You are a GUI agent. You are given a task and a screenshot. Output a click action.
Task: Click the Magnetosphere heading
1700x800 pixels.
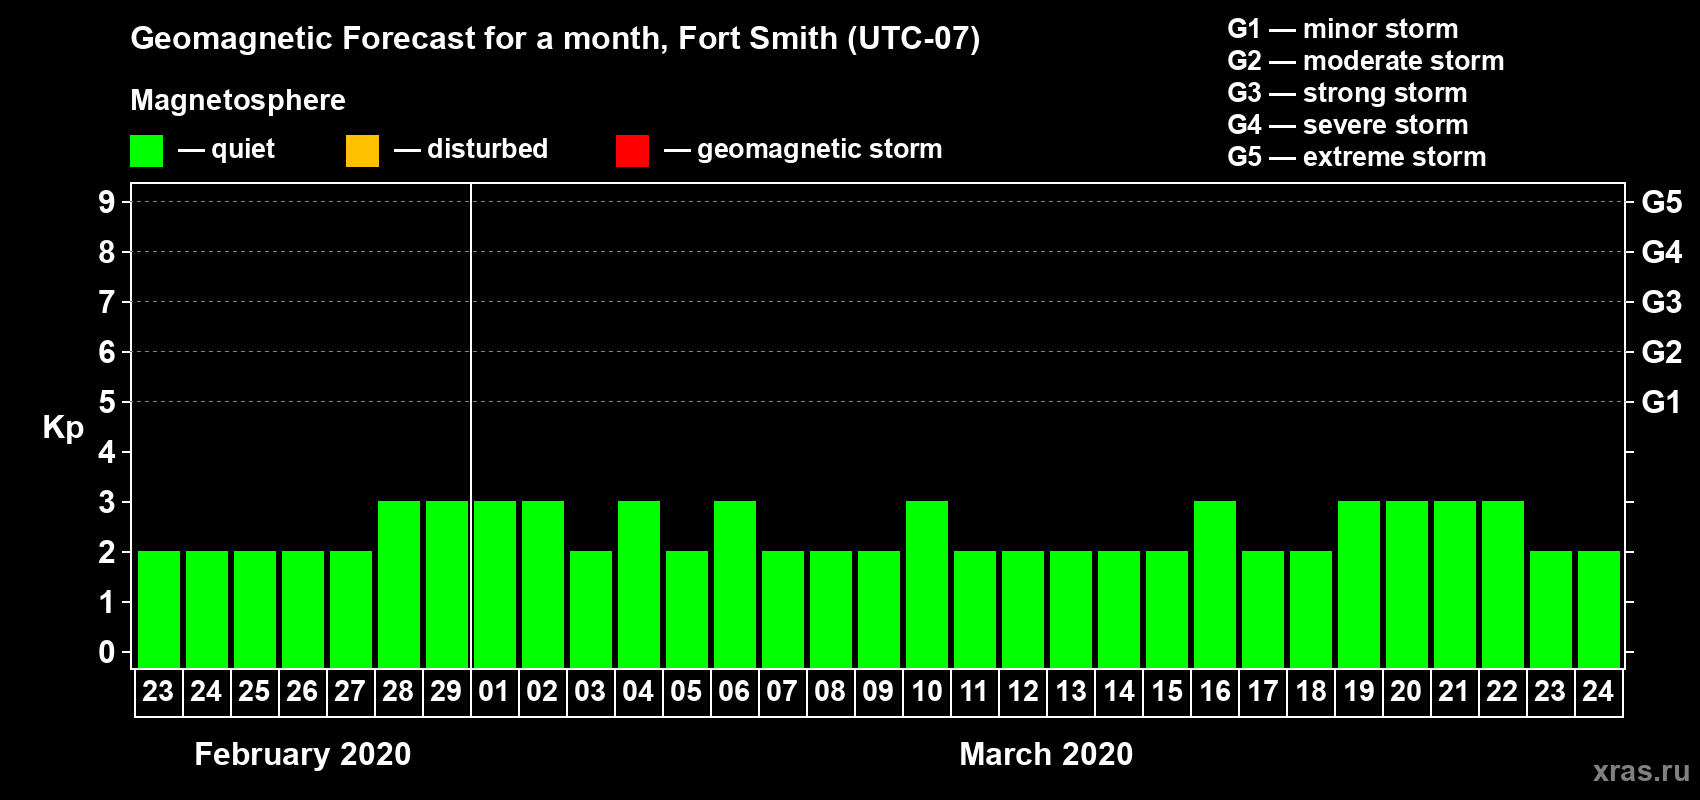click(x=238, y=101)
